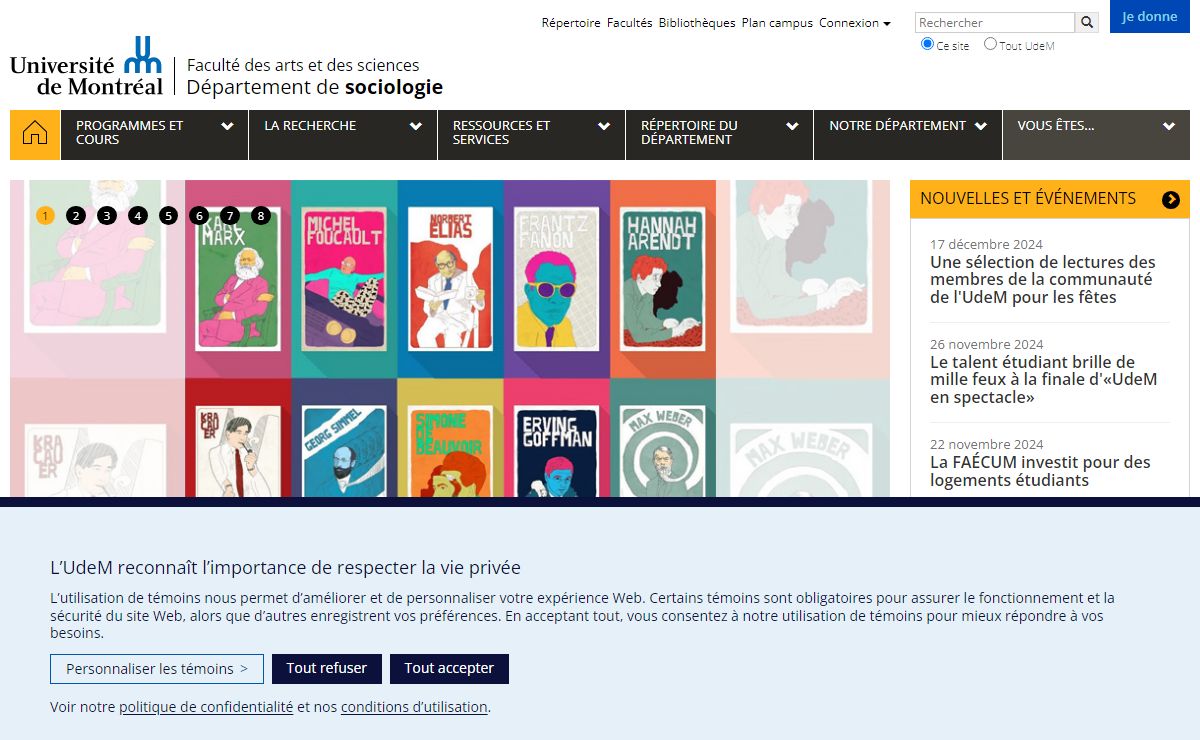Open Nouvelles et événements arrow icon
This screenshot has width=1200, height=740.
coord(1171,200)
